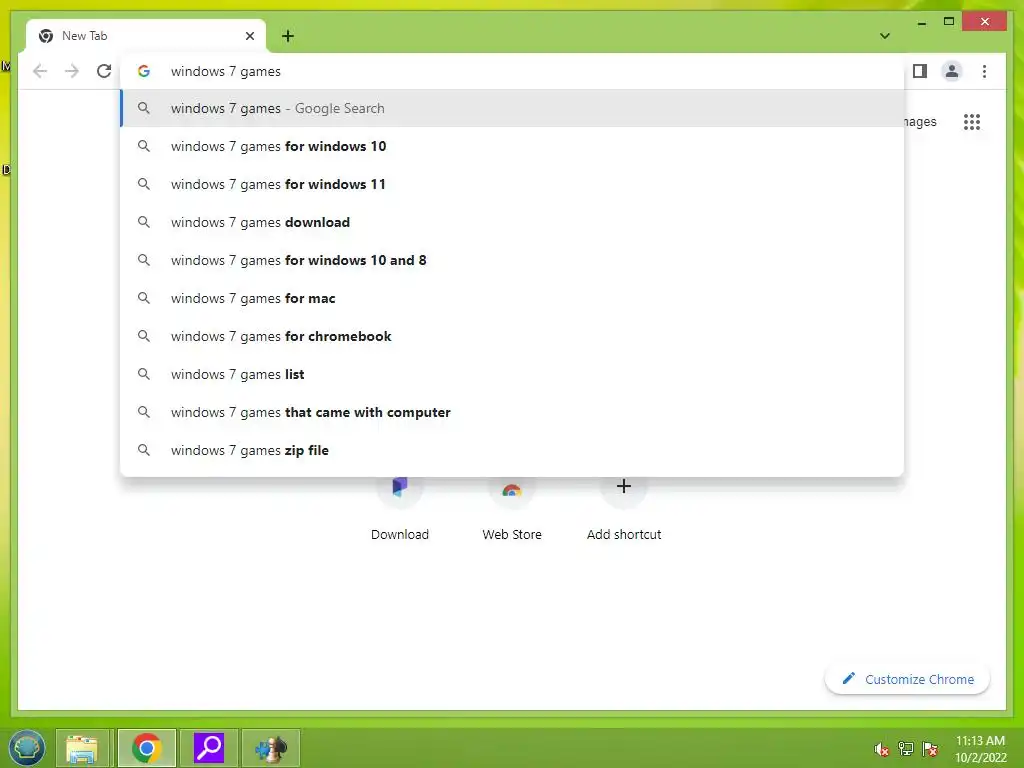1024x768 pixels.
Task: Reload the page with the refresh icon
Action: point(104,71)
